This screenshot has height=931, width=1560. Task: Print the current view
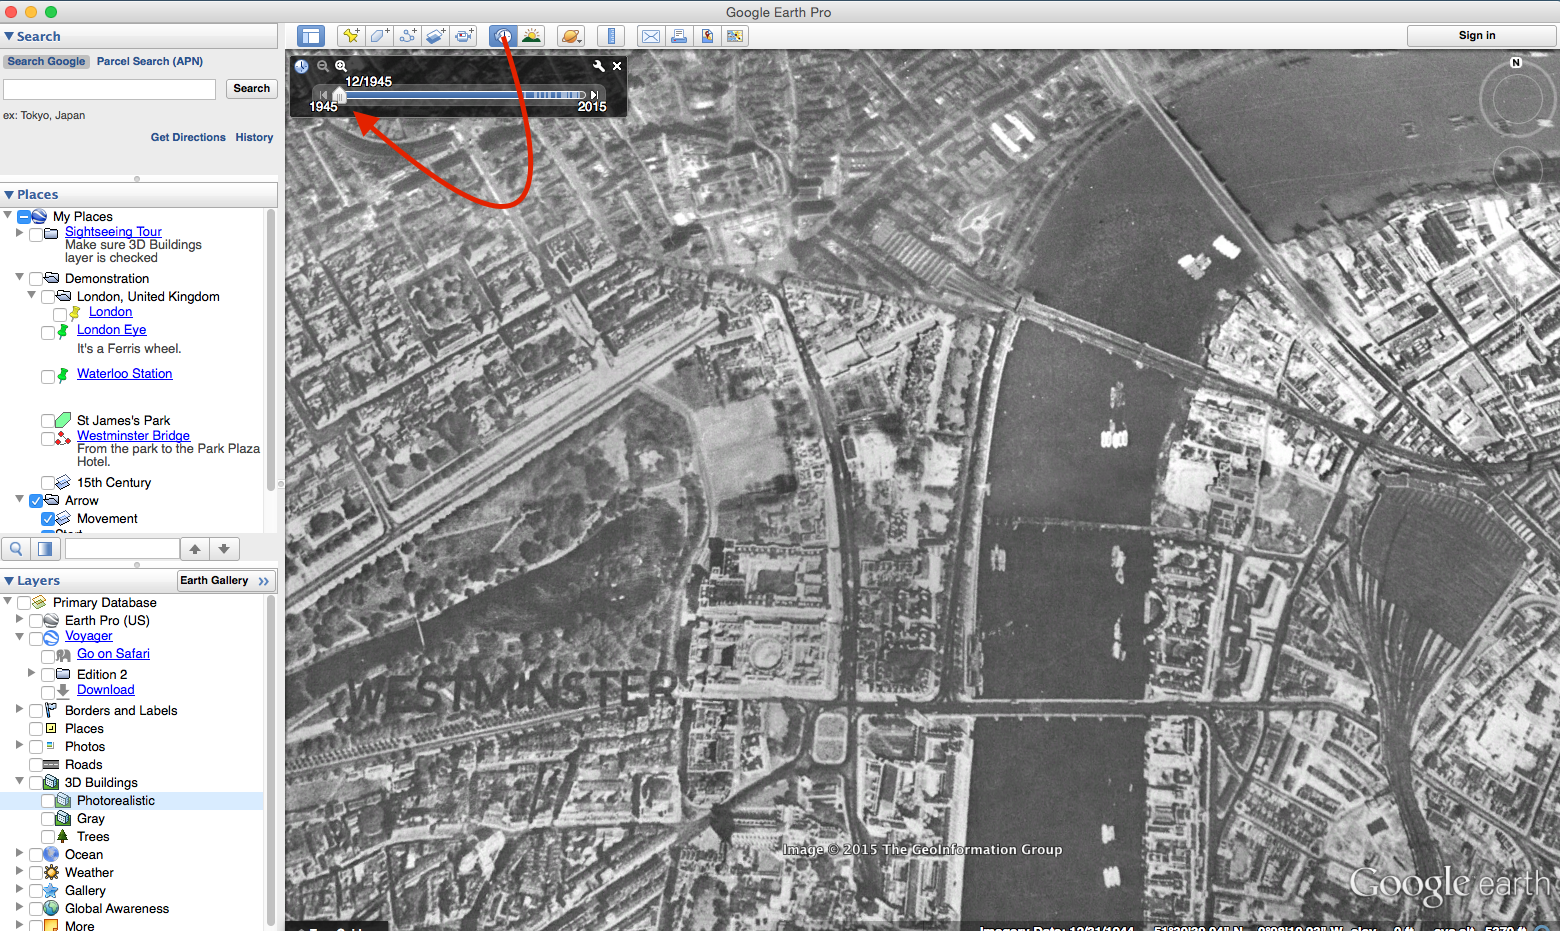tap(679, 36)
